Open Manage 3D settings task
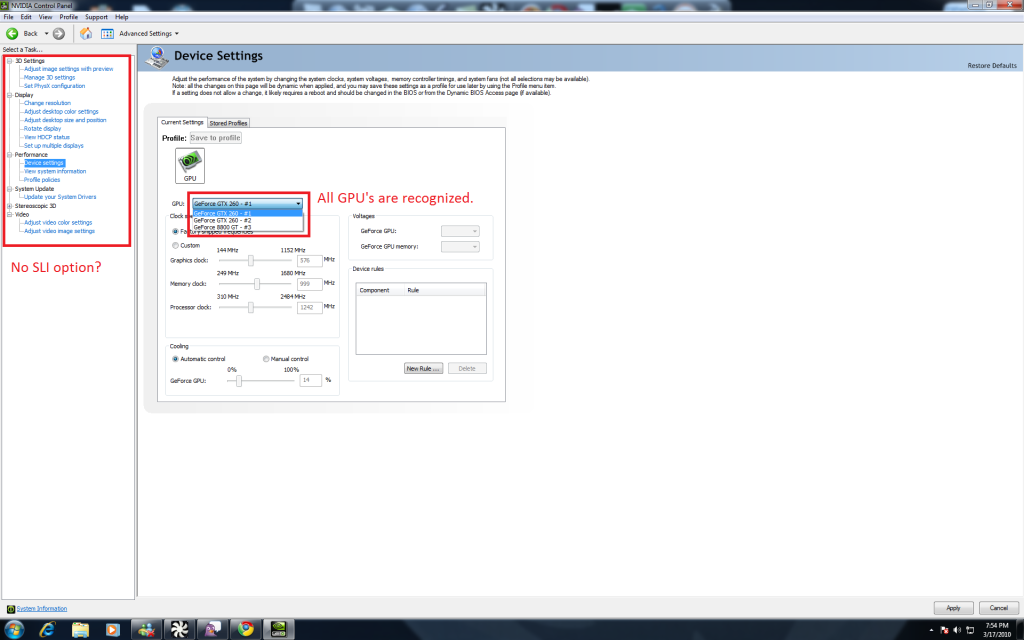 50,78
